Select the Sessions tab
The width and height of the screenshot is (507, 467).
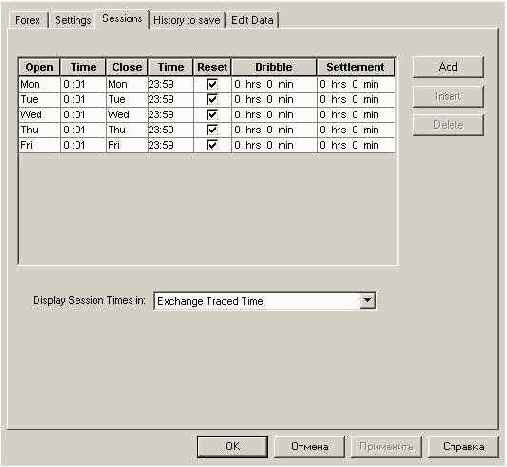(x=122, y=19)
